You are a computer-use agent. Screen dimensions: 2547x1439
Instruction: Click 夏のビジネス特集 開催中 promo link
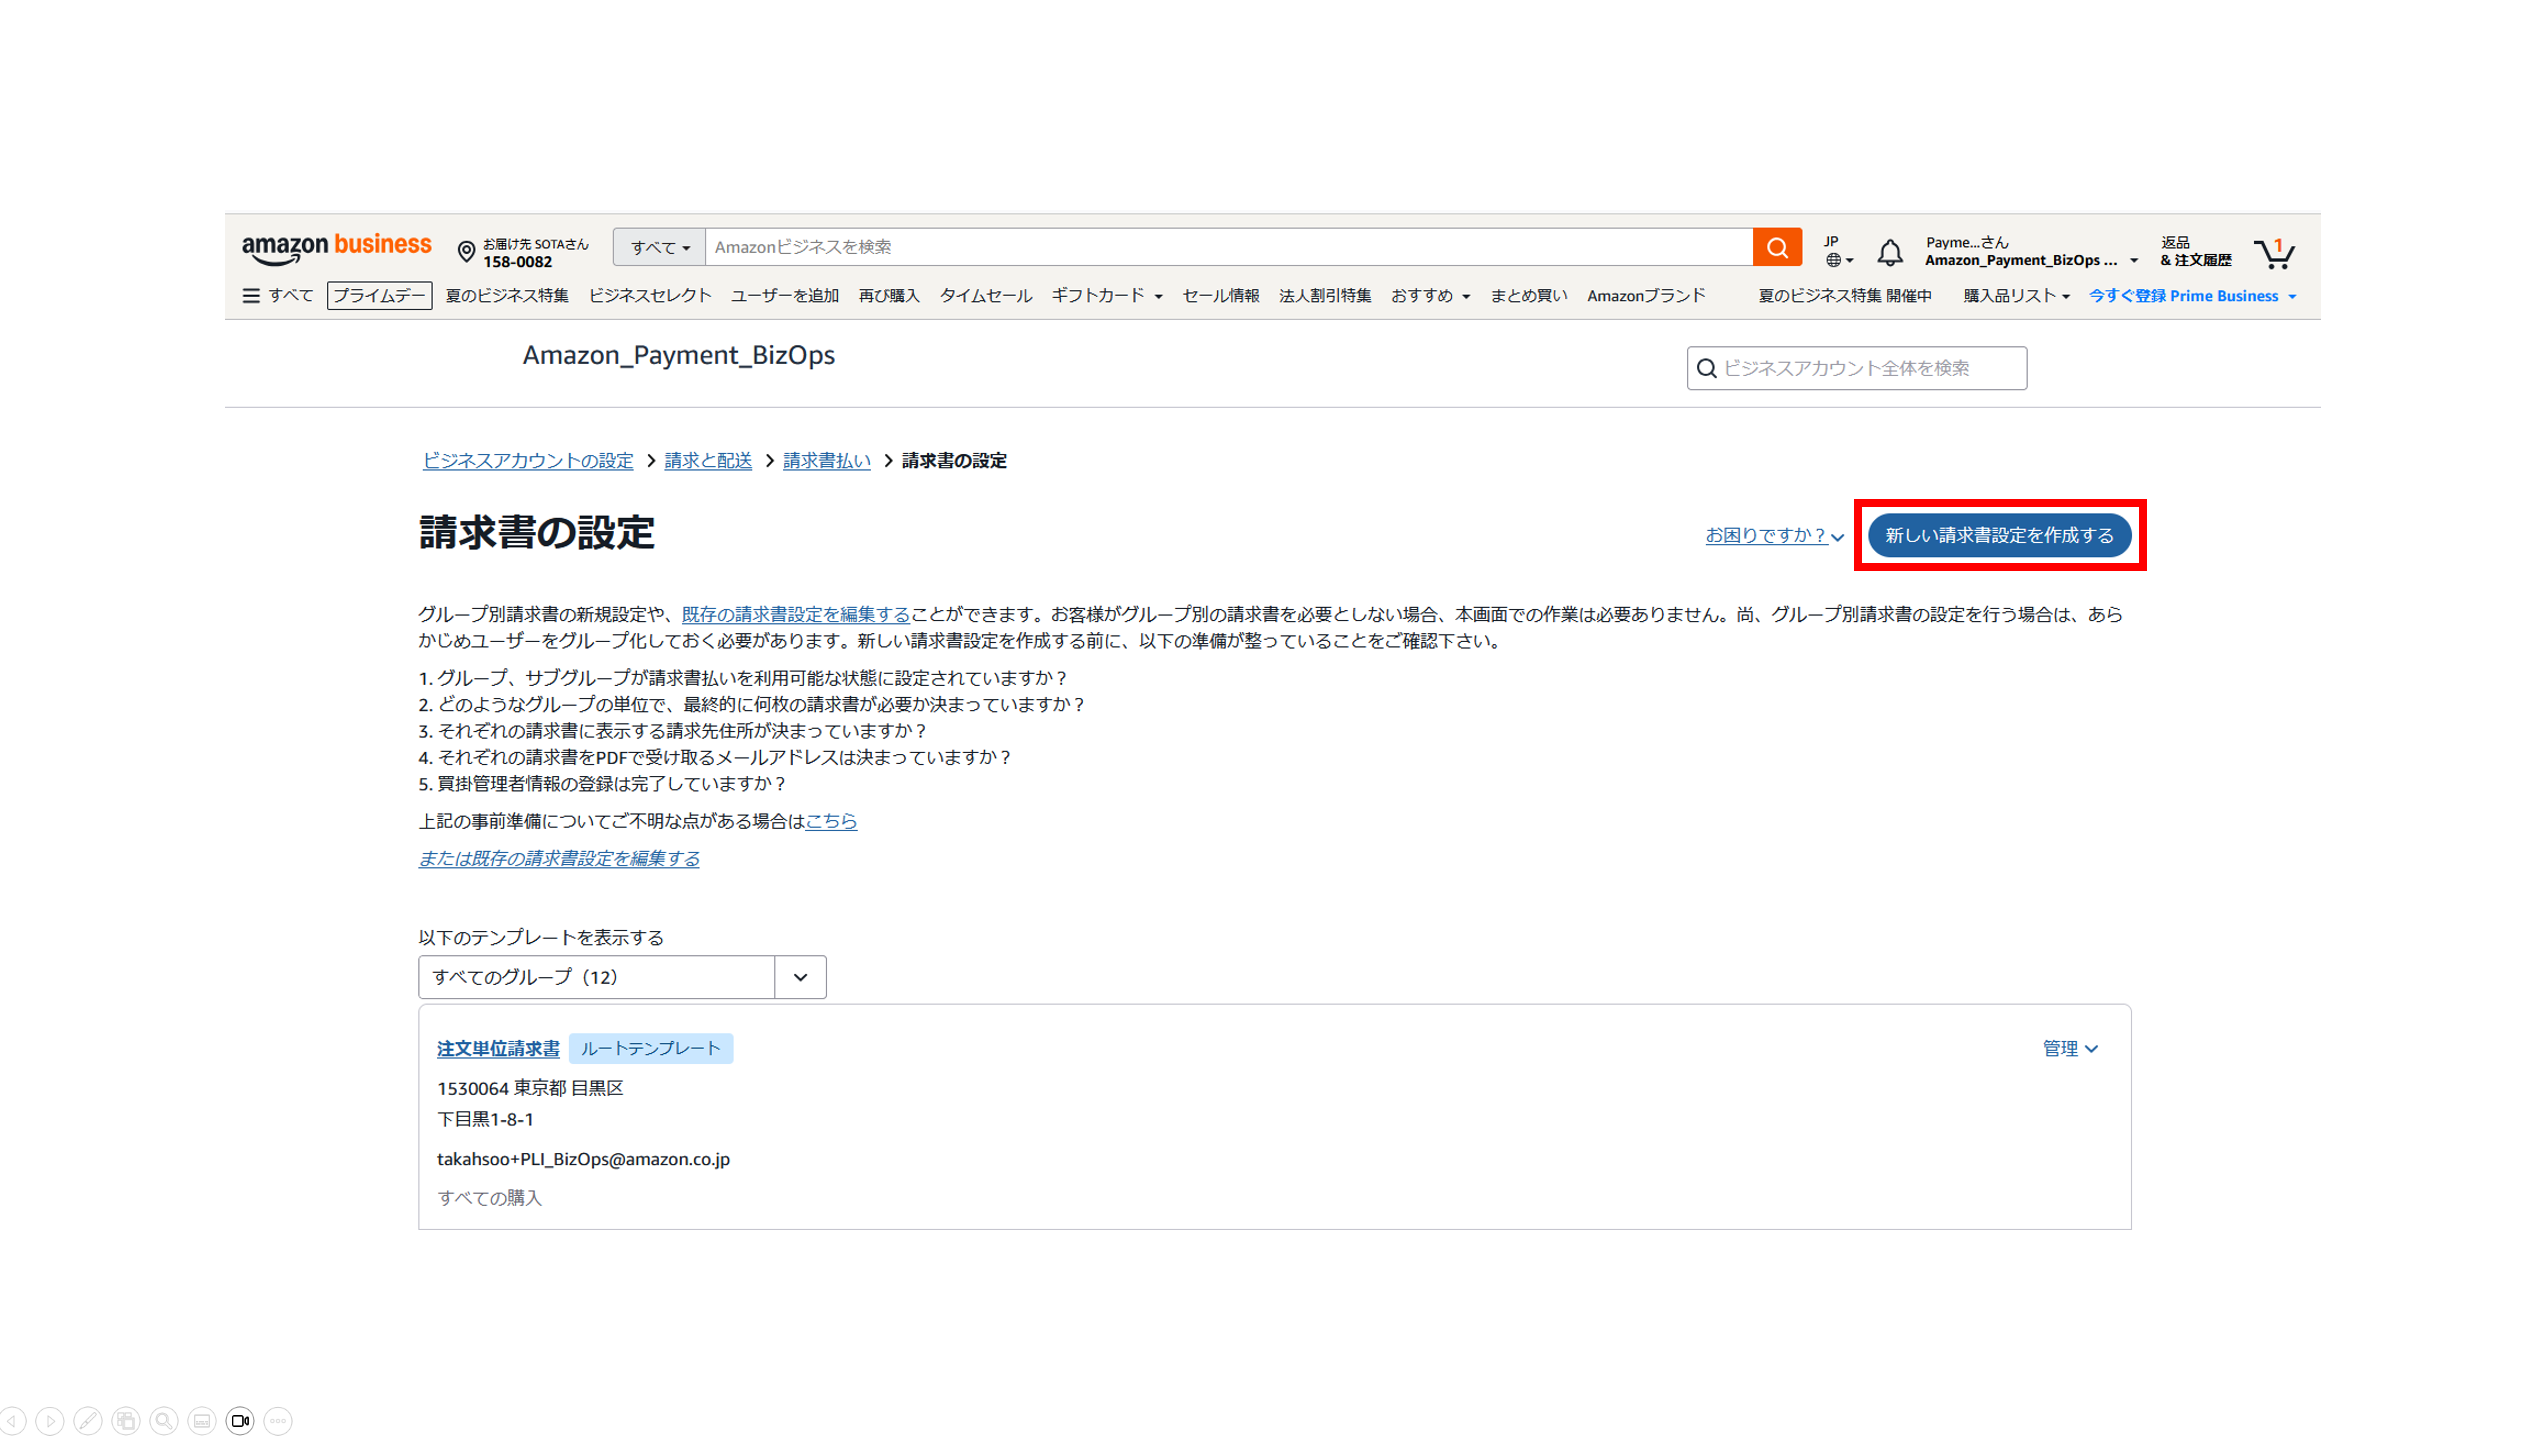pos(1845,296)
